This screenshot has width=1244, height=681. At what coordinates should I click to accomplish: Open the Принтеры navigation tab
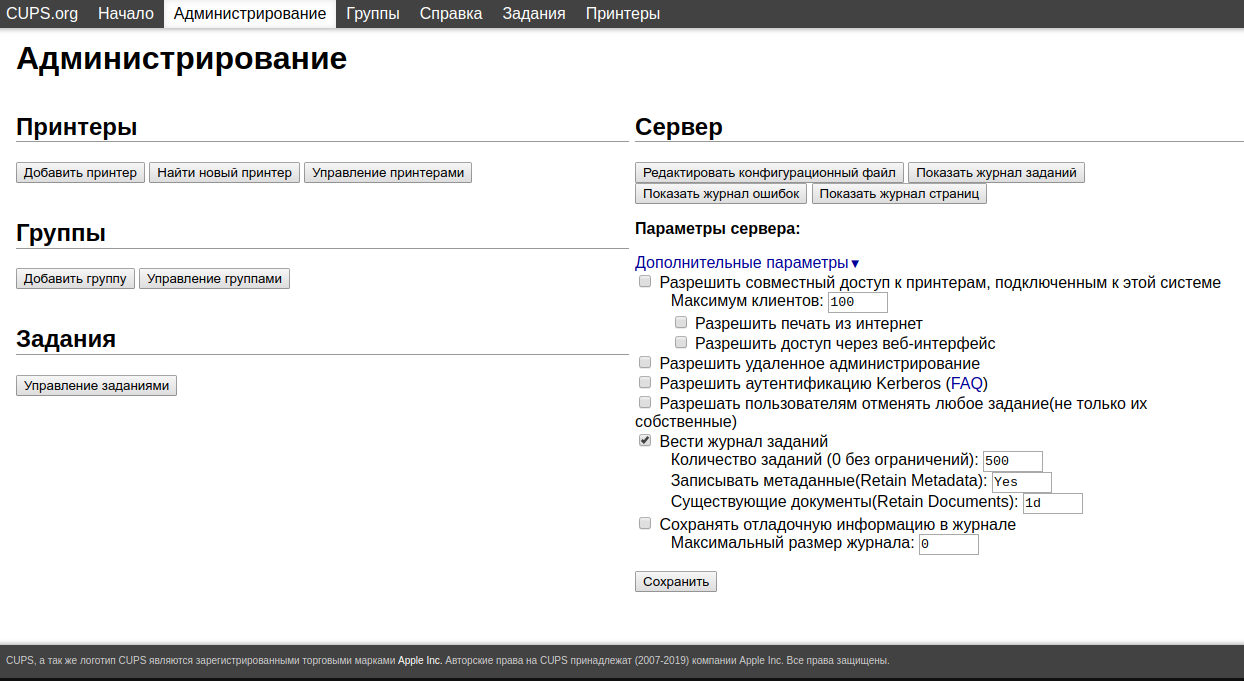(623, 13)
